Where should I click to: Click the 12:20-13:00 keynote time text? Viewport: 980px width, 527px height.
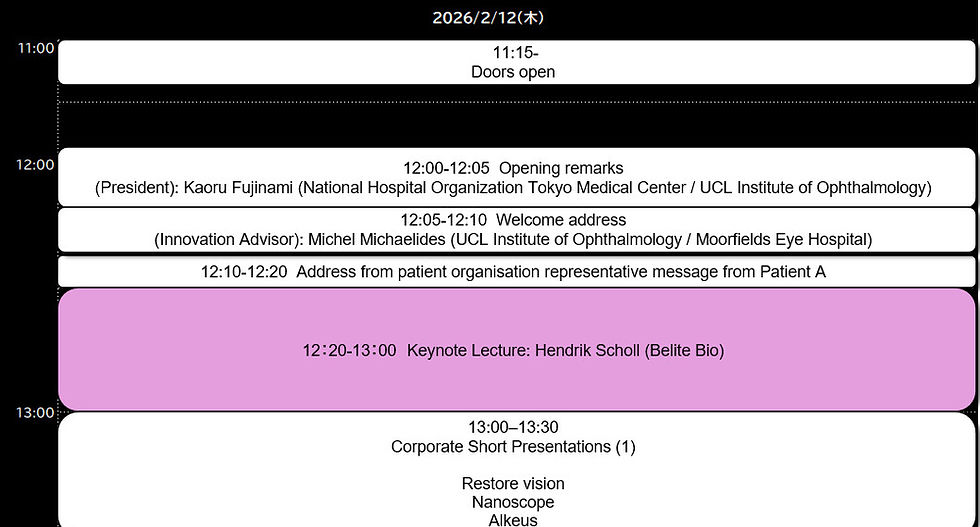[x=349, y=350]
